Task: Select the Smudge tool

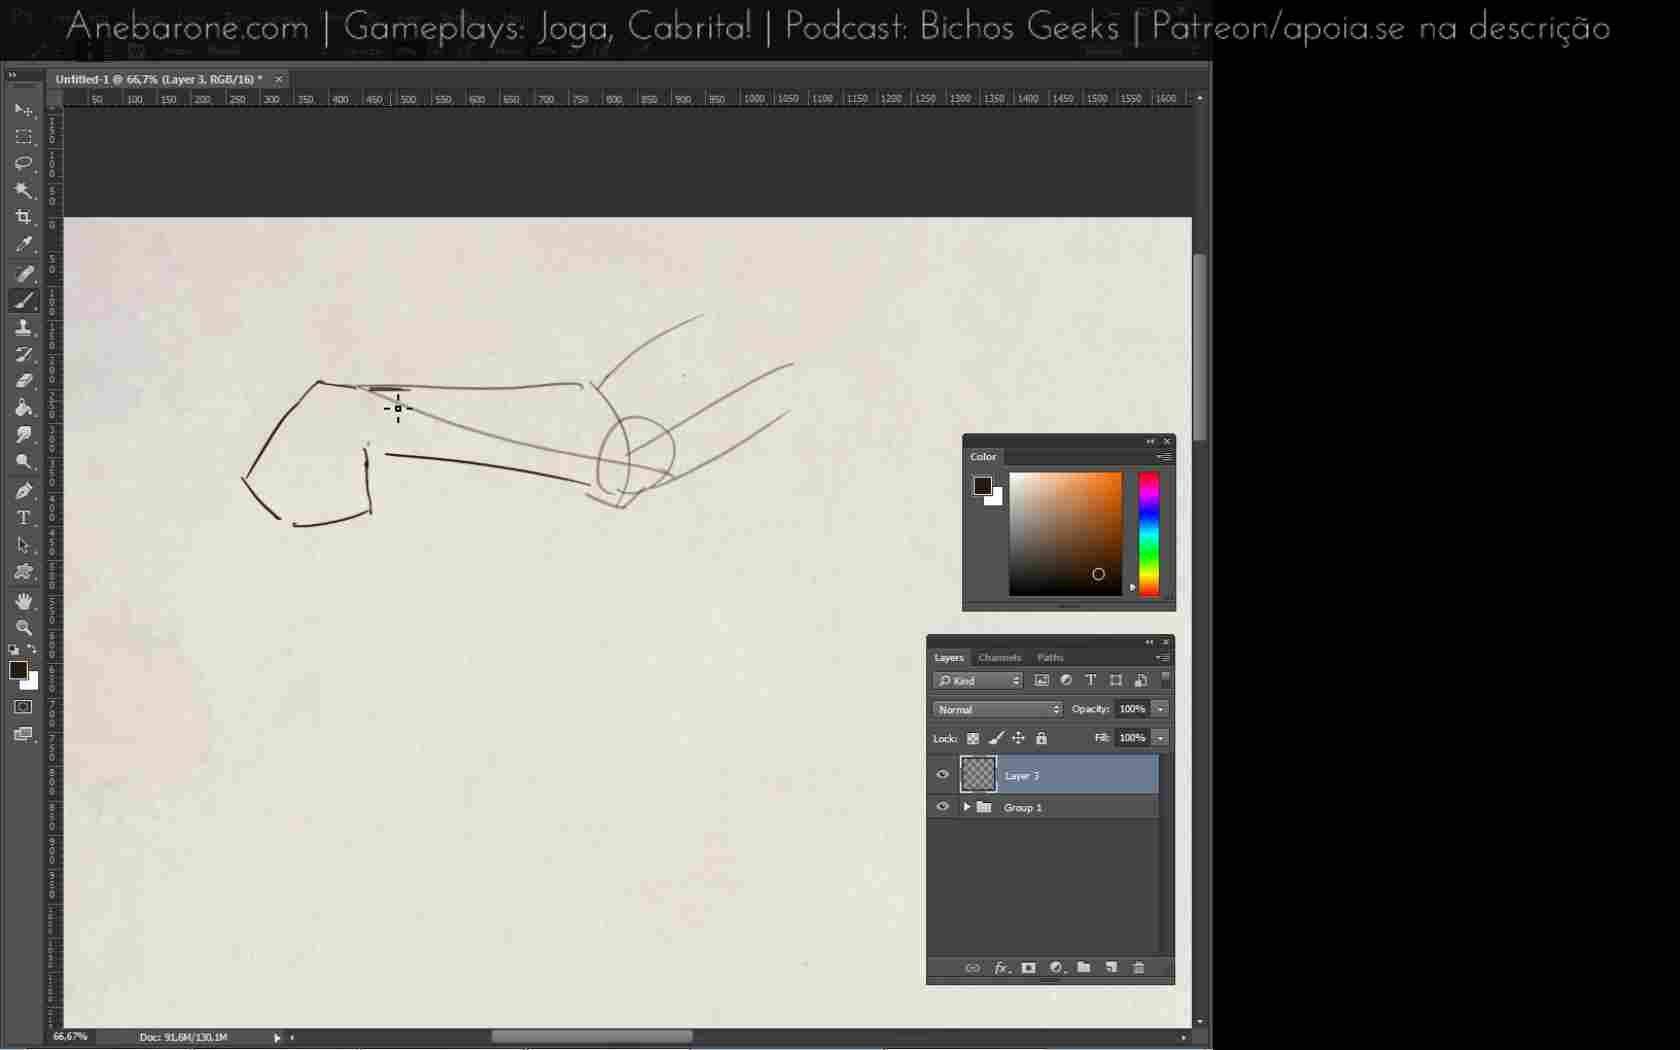Action: (x=24, y=435)
